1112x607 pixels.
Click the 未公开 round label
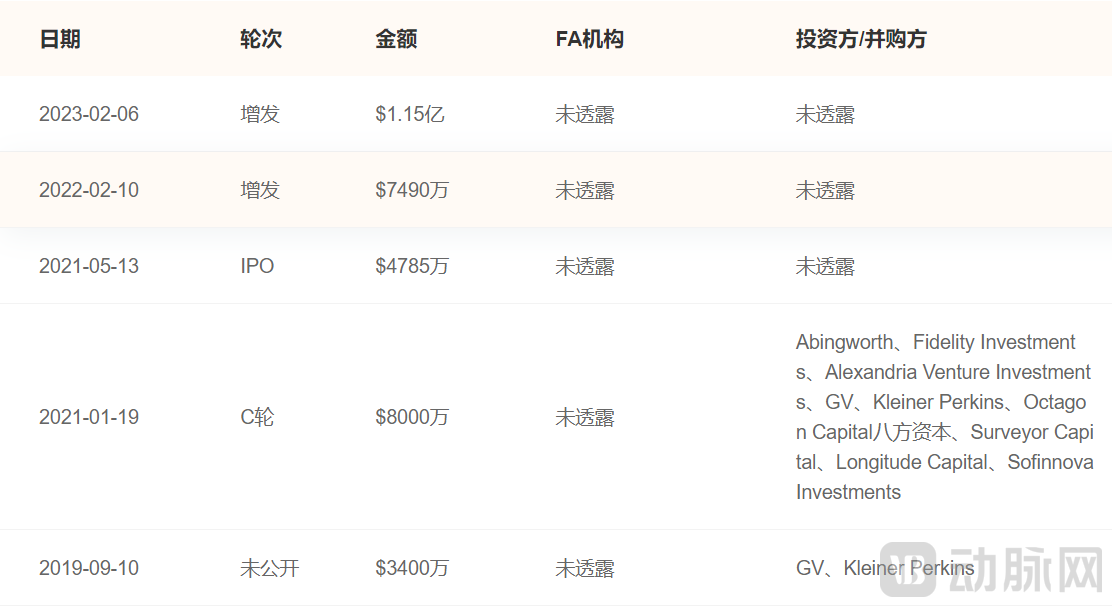point(267,567)
